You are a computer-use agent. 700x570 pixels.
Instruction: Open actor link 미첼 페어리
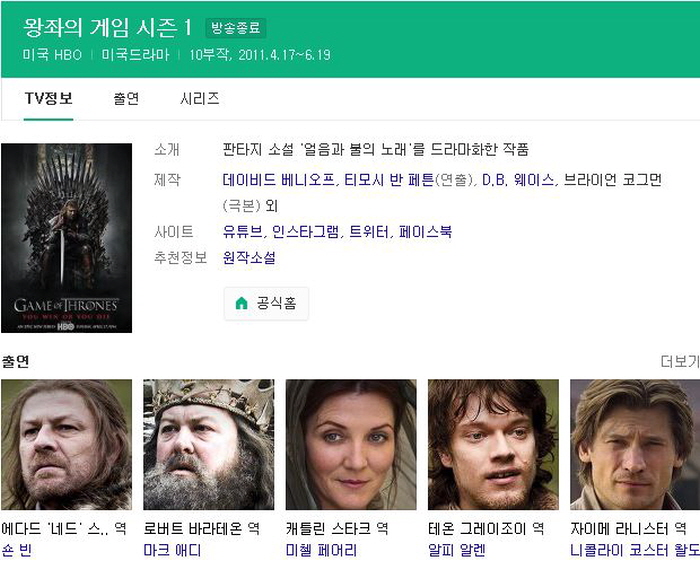pyautogui.click(x=321, y=550)
